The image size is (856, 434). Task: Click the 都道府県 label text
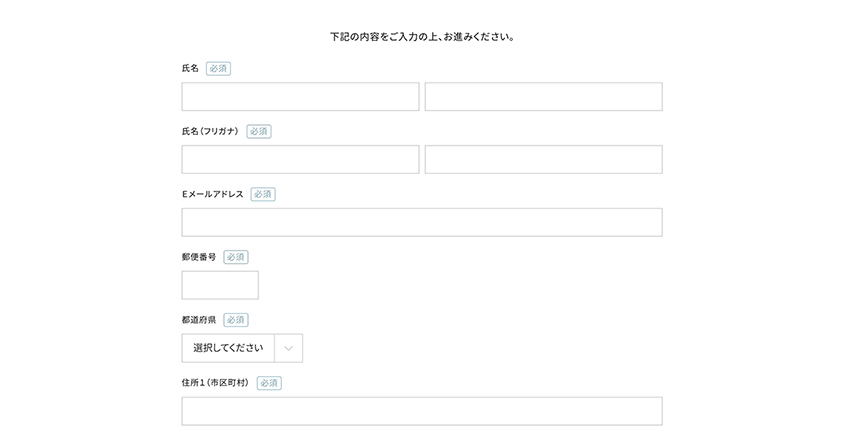[x=199, y=320]
